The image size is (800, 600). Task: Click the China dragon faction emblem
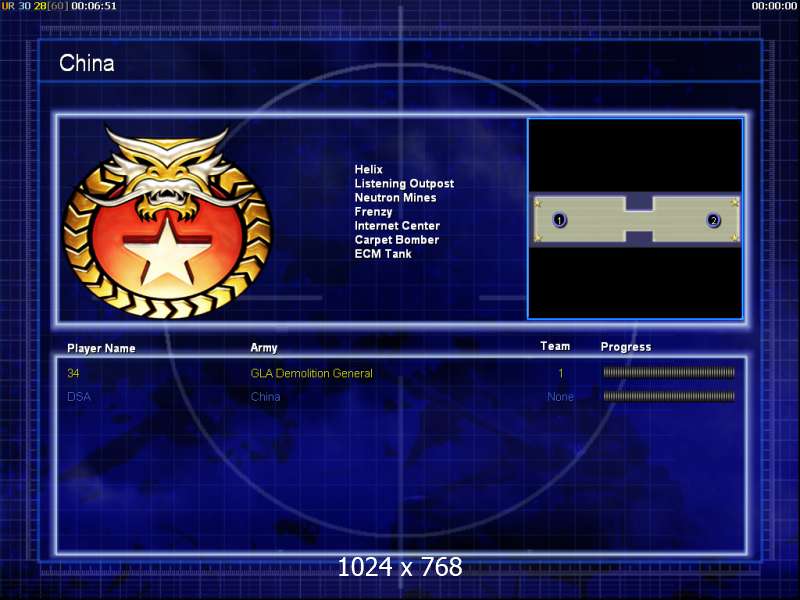pos(167,222)
